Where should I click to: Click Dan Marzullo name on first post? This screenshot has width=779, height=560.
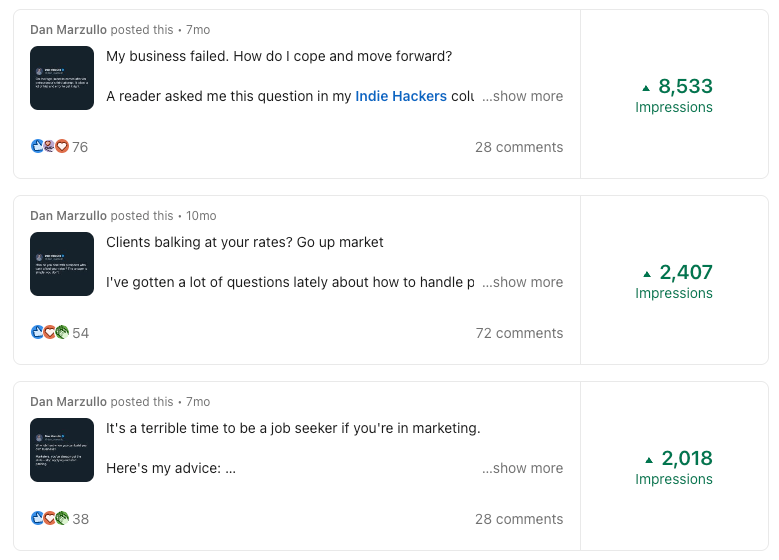click(x=68, y=30)
